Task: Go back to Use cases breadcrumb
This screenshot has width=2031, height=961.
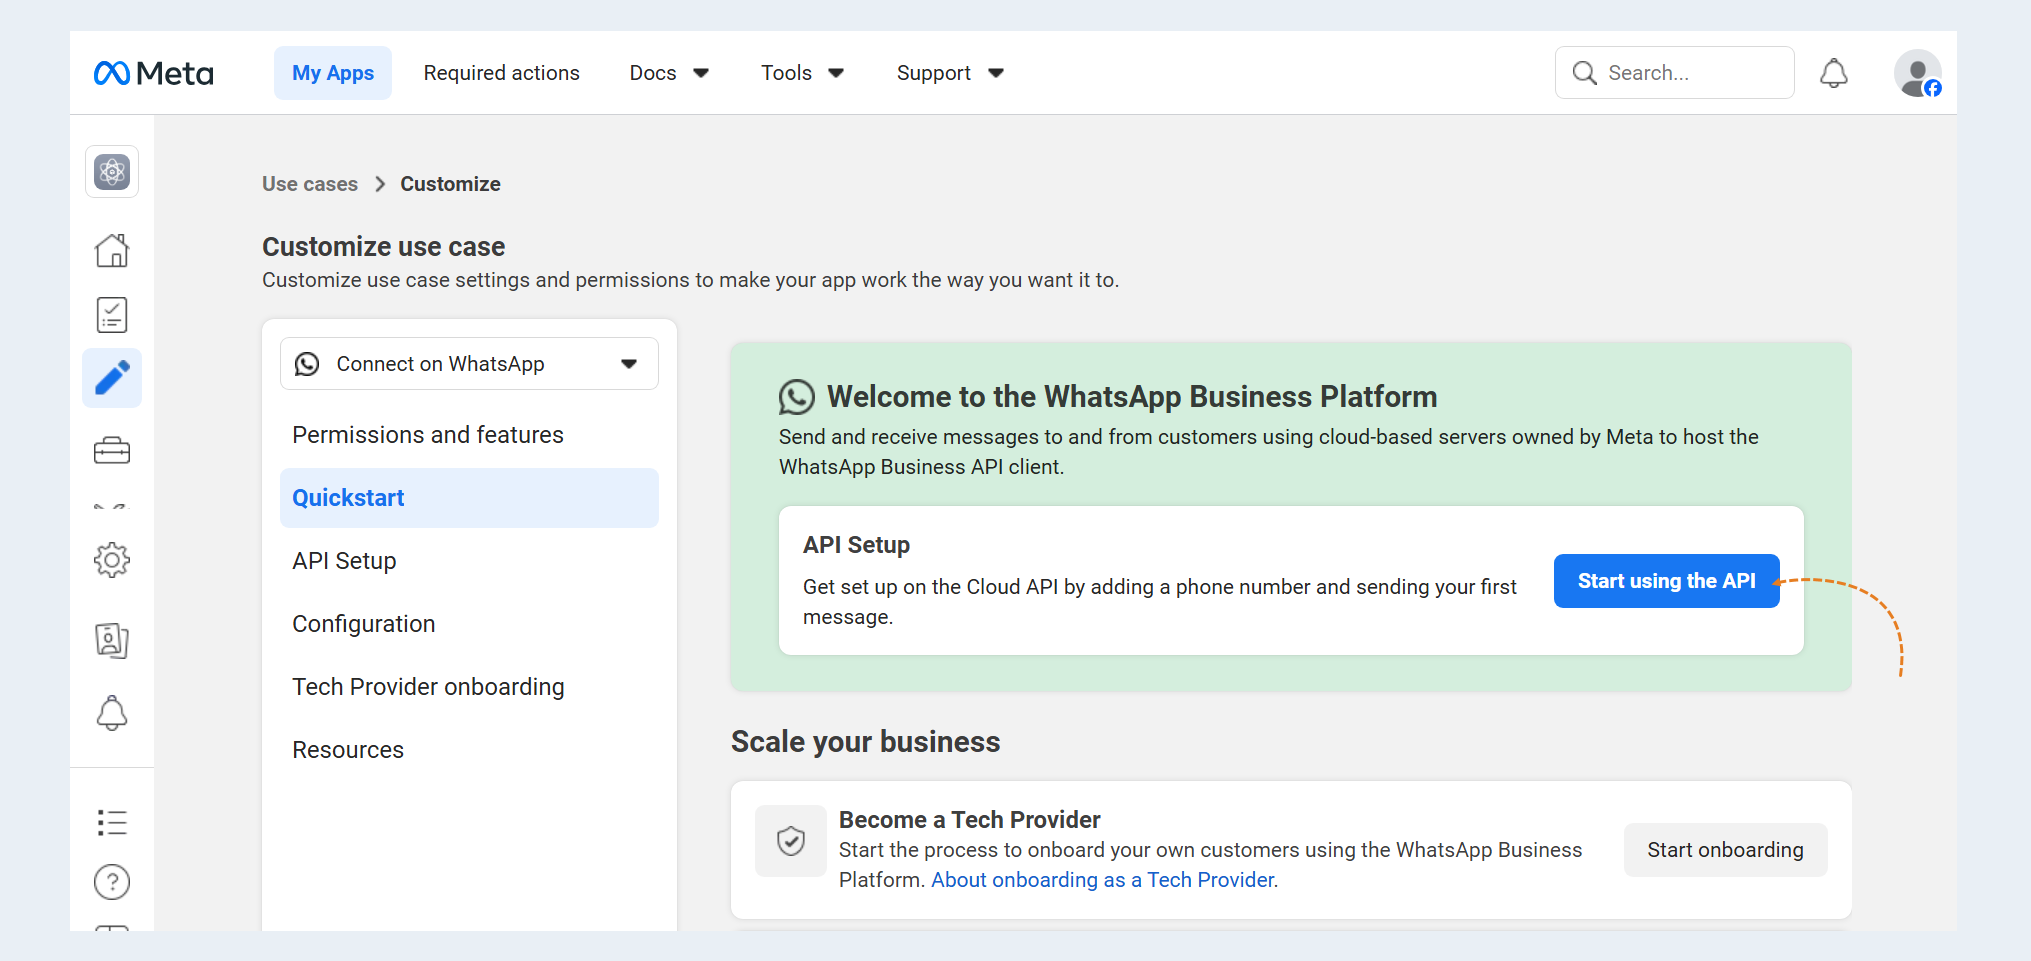Action: 310,184
